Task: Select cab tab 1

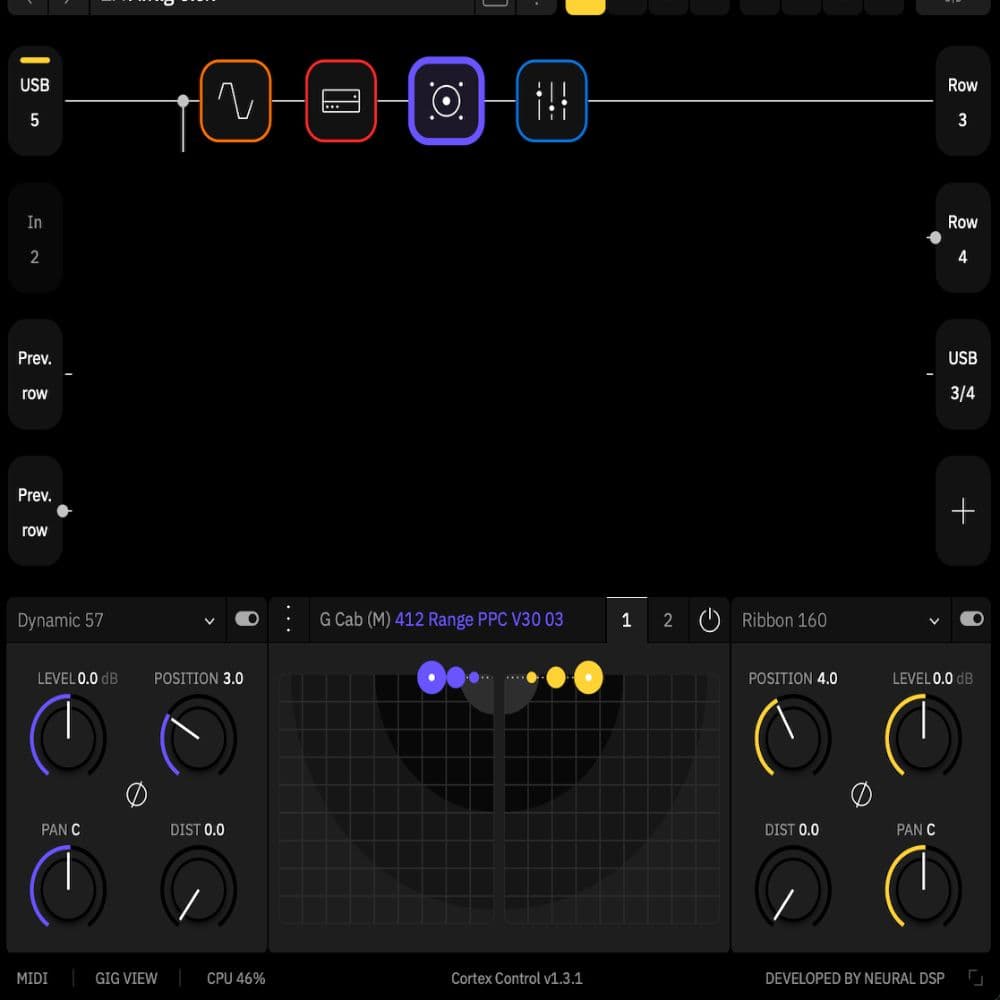Action: 627,620
